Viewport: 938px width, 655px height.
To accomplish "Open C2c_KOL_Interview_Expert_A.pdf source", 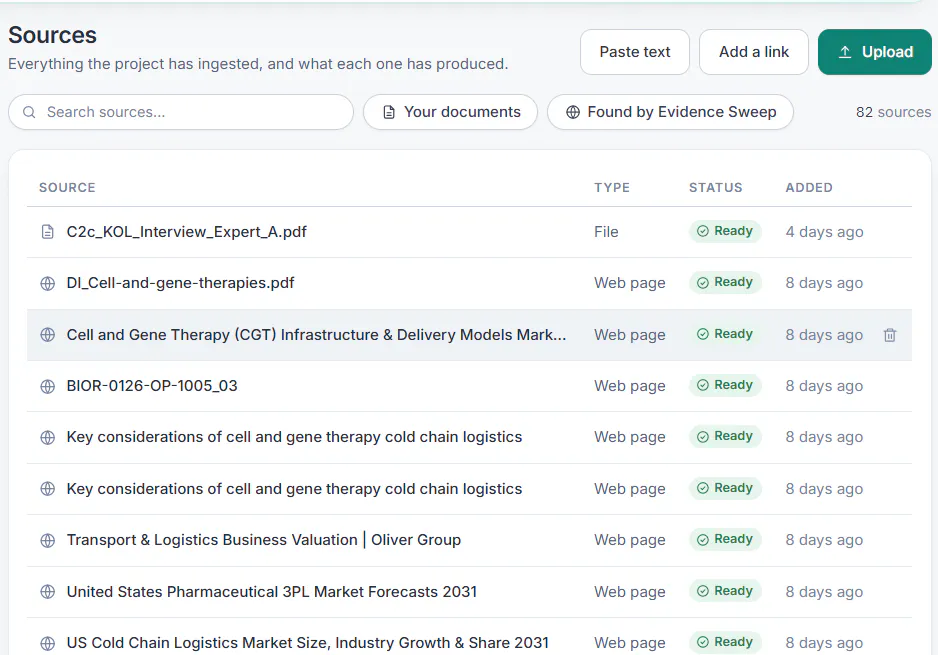I will pos(187,231).
